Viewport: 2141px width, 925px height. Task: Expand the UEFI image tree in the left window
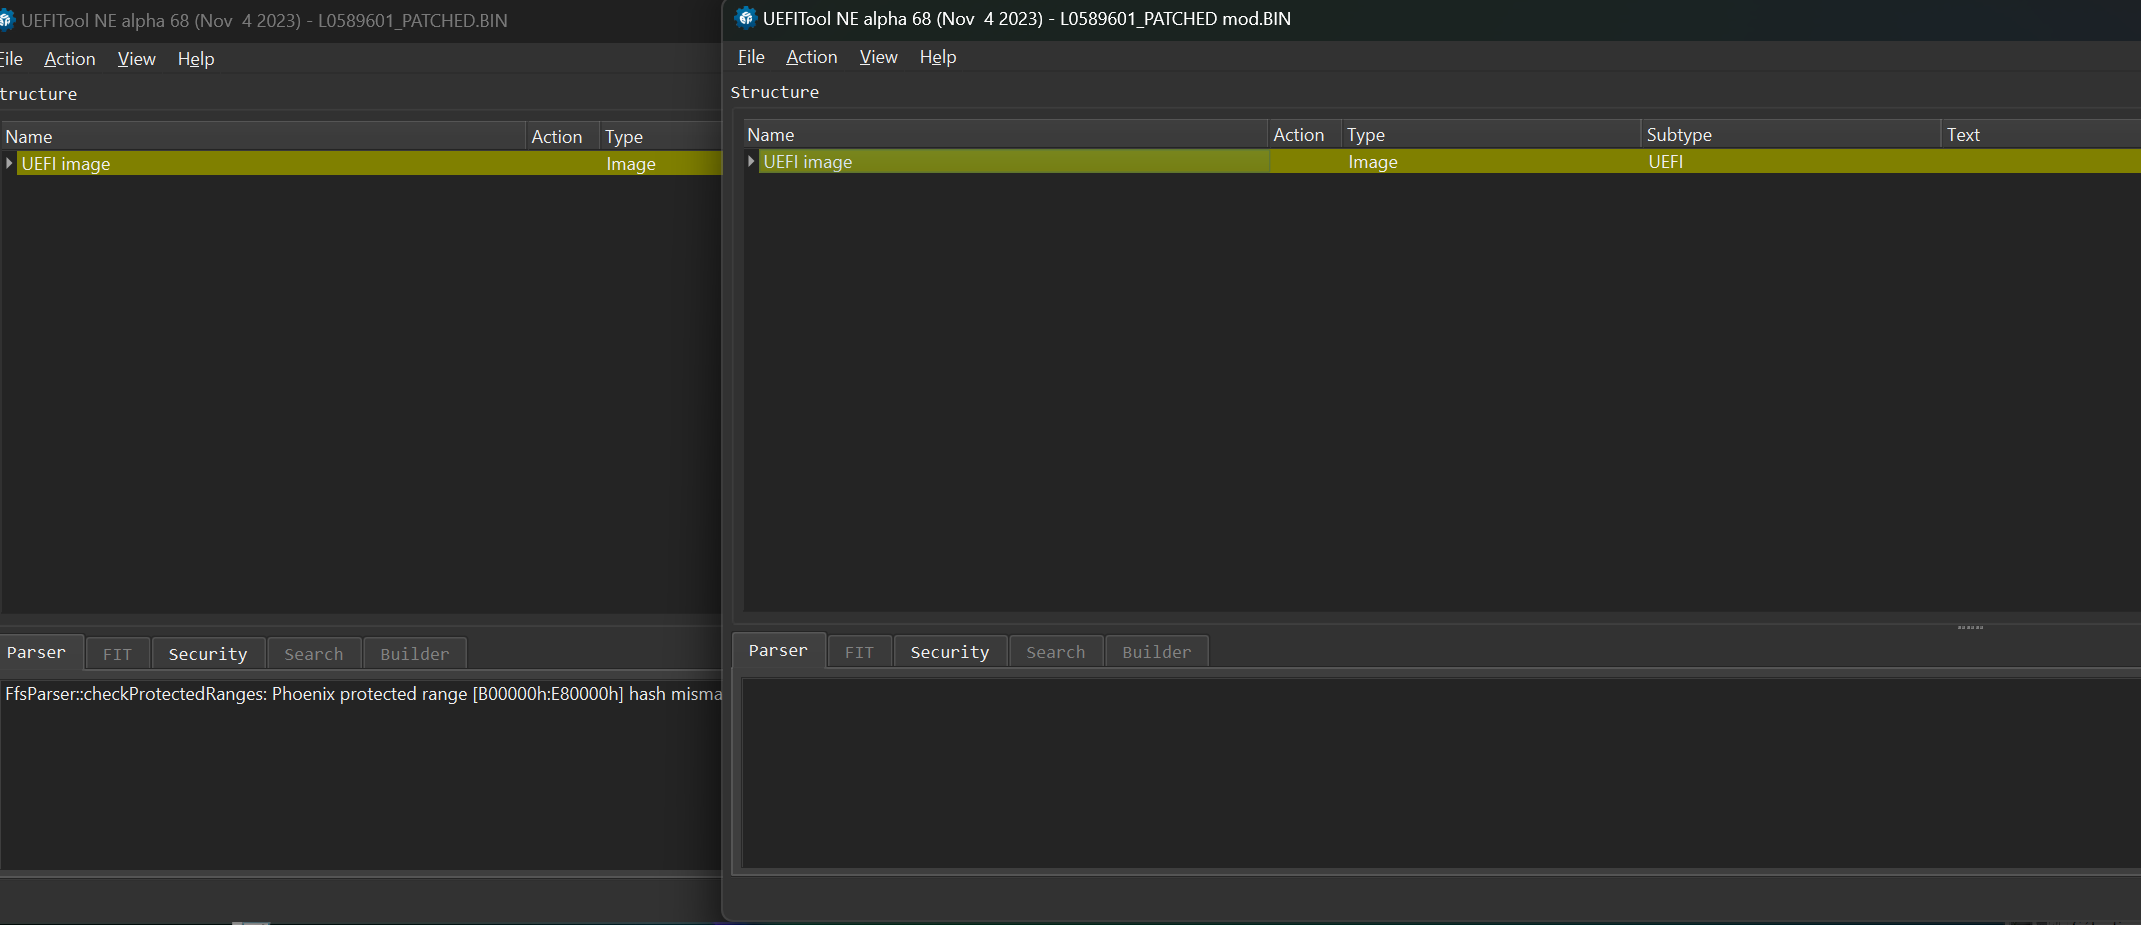tap(9, 163)
